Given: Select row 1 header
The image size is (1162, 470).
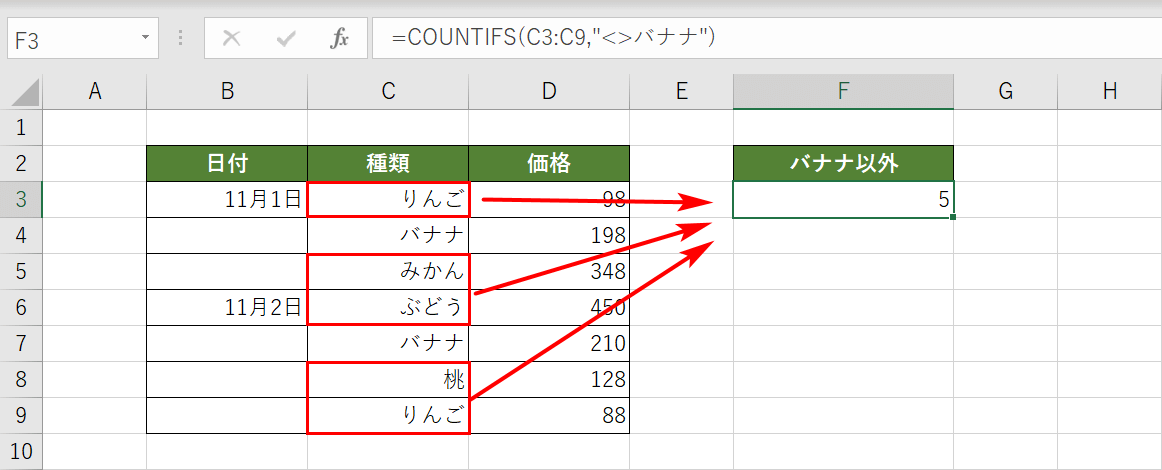Looking at the screenshot, I should [21, 128].
